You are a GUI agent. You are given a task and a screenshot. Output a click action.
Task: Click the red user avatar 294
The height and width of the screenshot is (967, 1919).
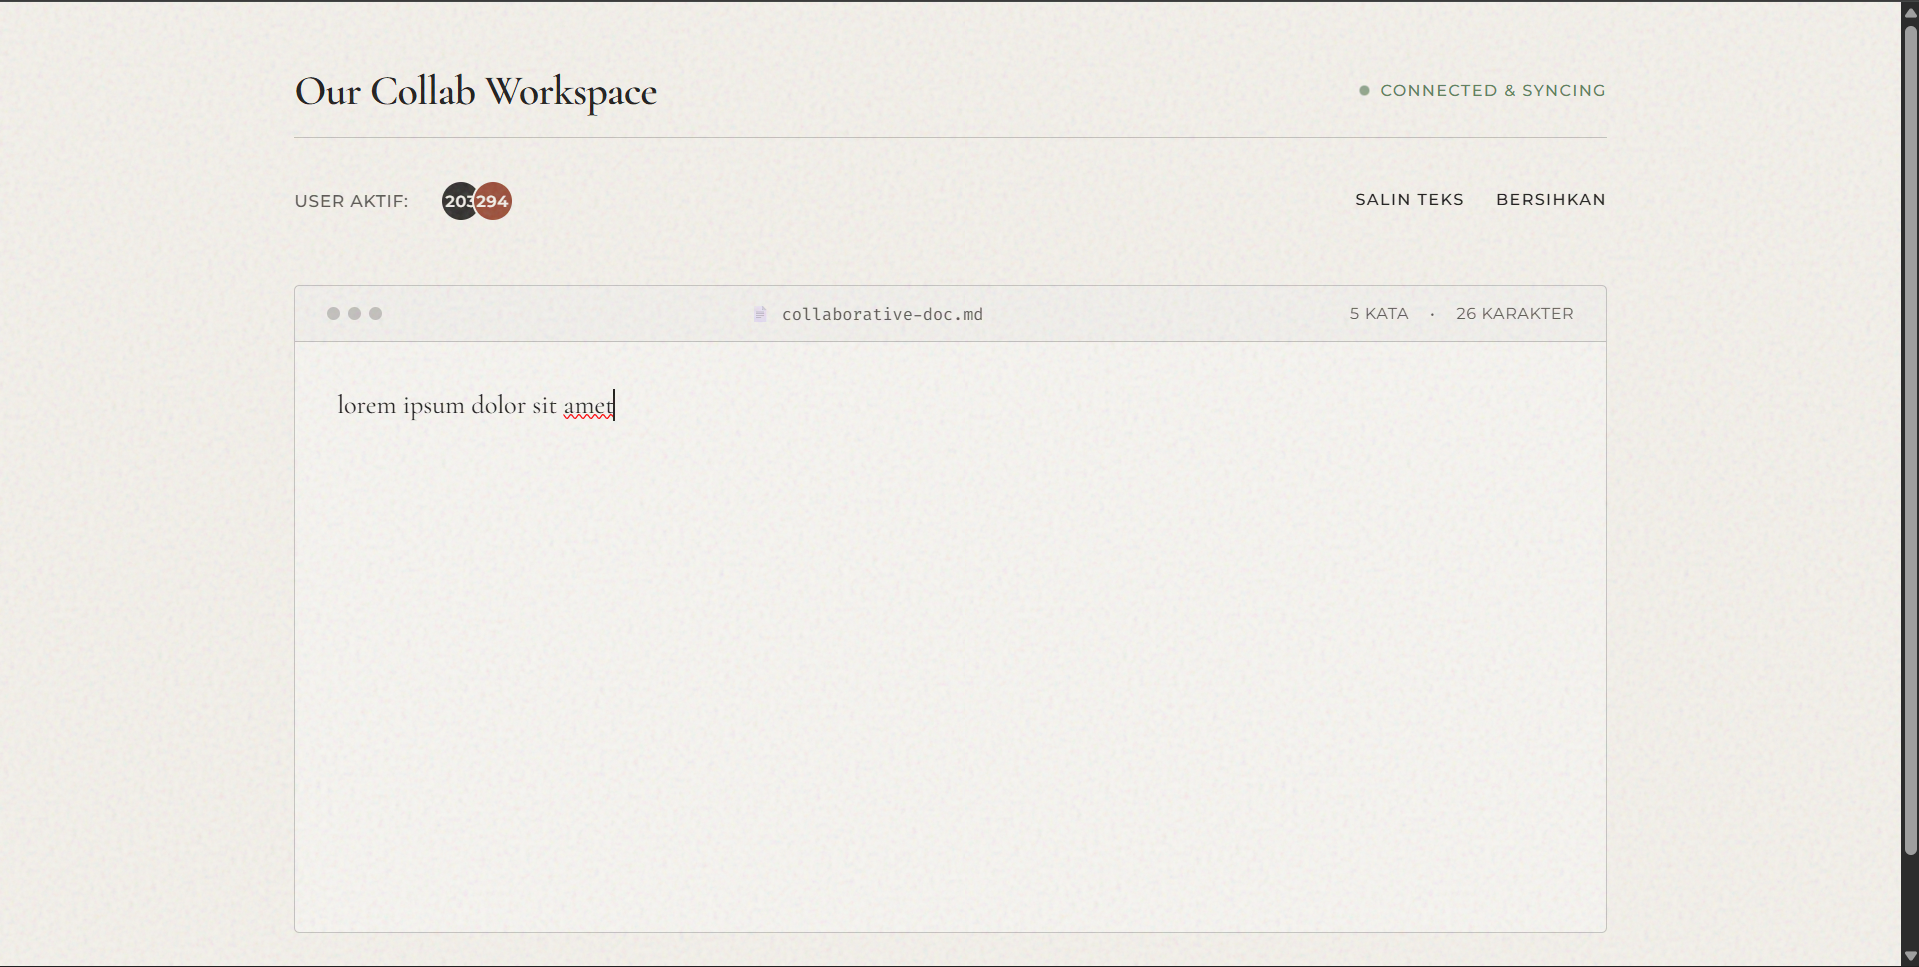tap(493, 201)
